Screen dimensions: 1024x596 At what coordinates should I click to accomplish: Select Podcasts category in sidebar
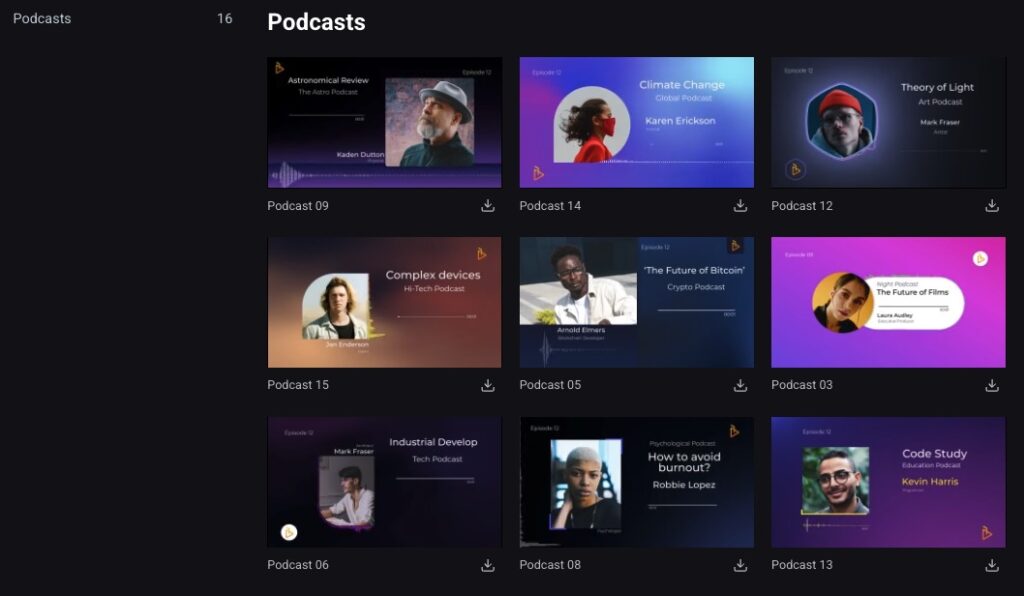click(x=42, y=19)
